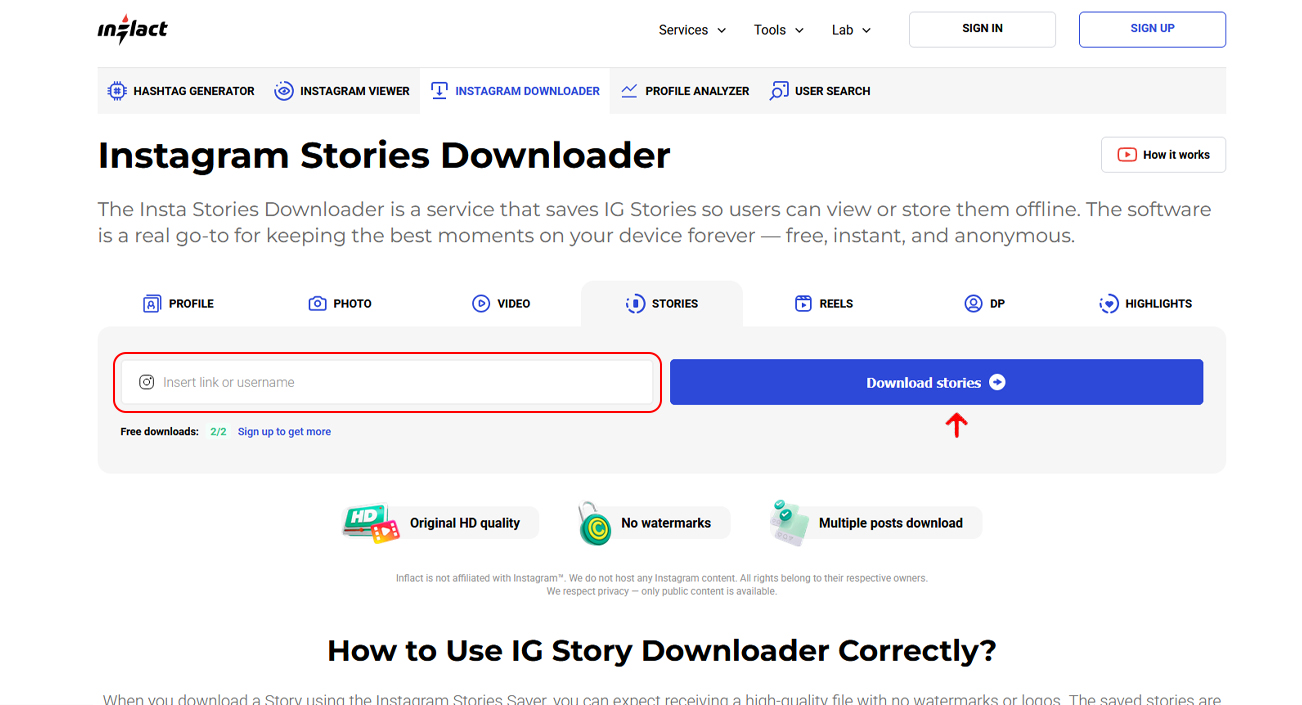Viewport: 1302px width, 705px height.
Task: Select the Highlights tab
Action: click(1145, 304)
